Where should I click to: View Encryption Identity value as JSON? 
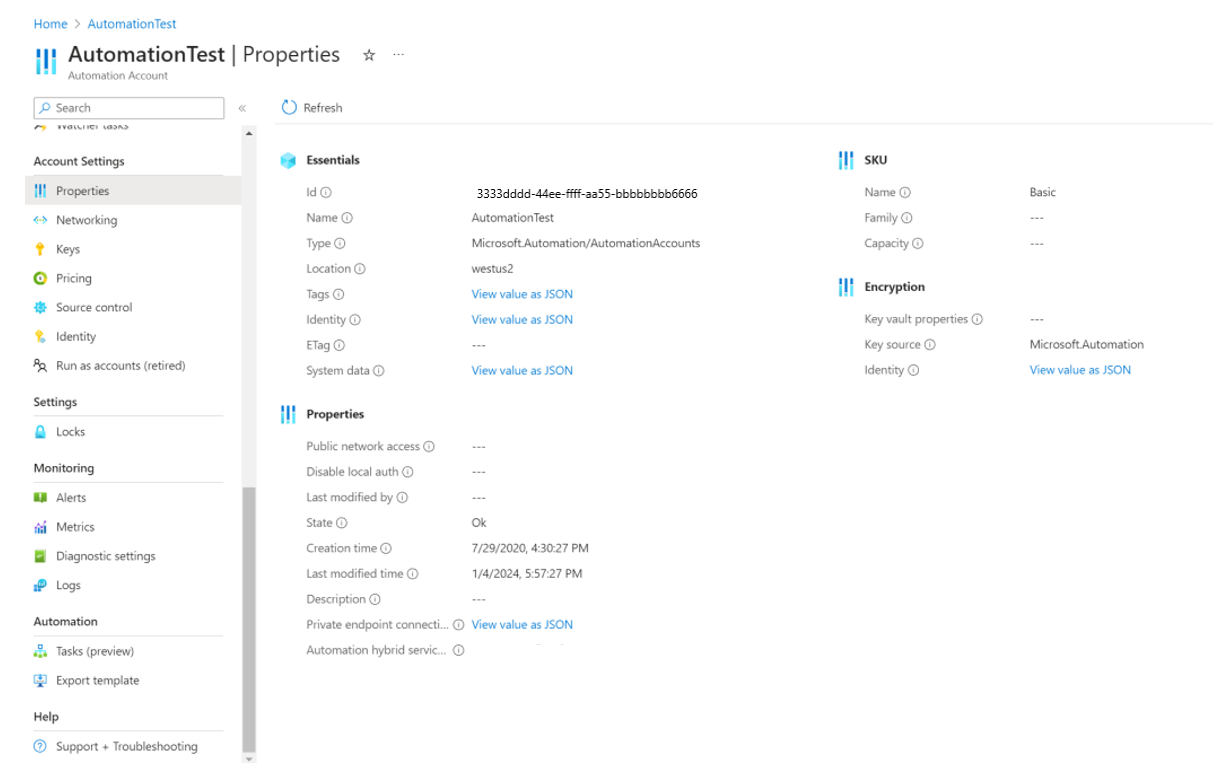click(1080, 370)
